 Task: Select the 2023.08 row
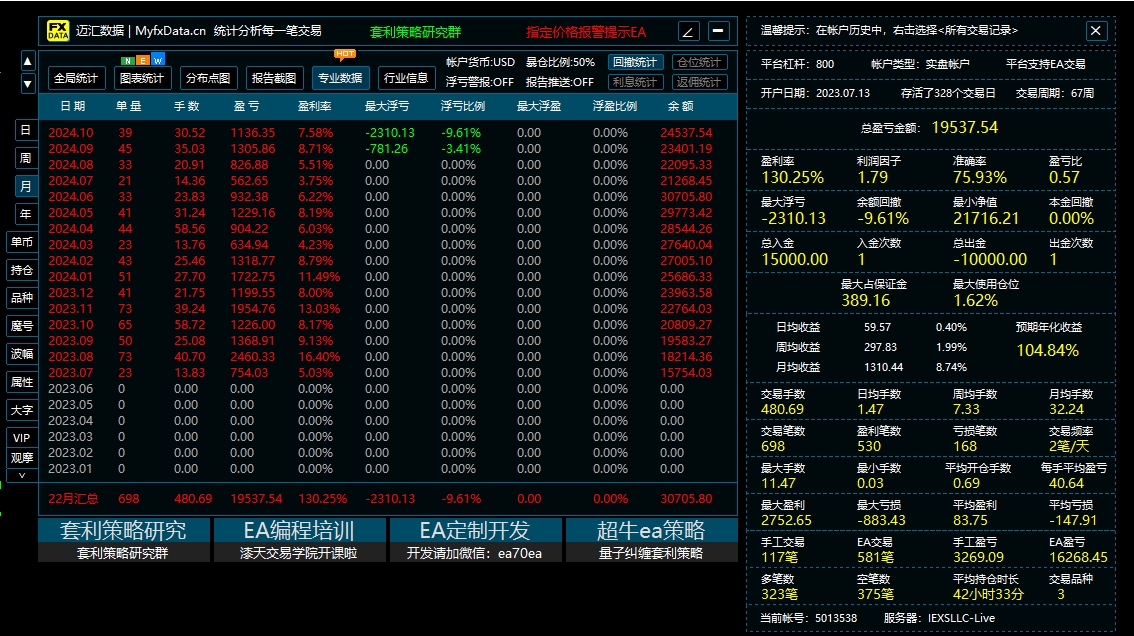(387, 357)
